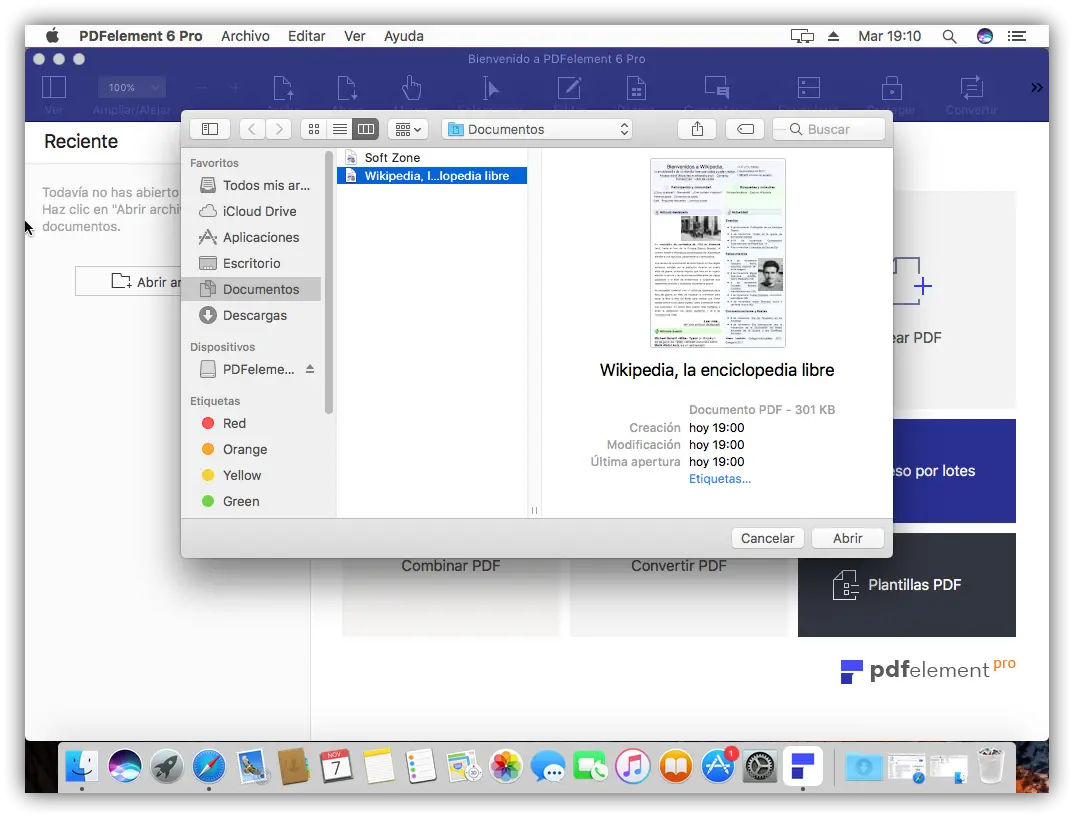1074x818 pixels.
Task: Click the hand Mover tool icon
Action: coord(411,88)
